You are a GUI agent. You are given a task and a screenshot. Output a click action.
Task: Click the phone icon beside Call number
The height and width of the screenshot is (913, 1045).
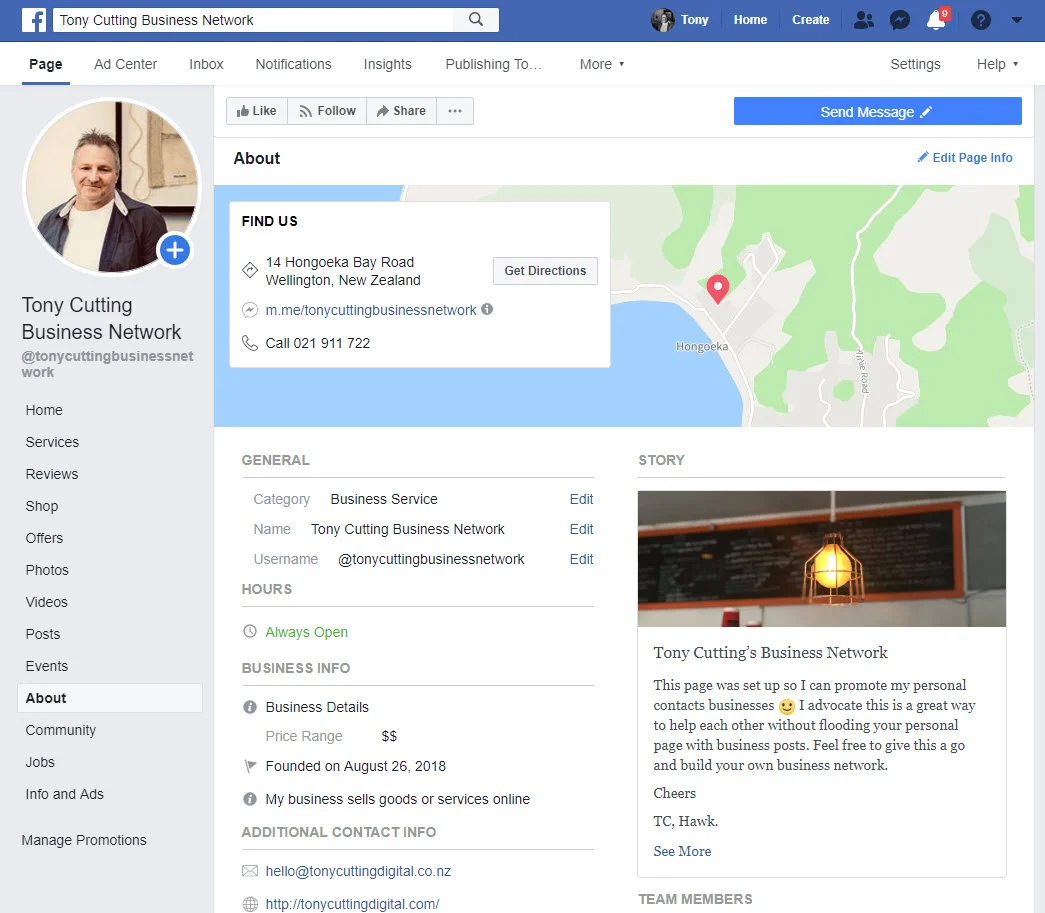250,343
